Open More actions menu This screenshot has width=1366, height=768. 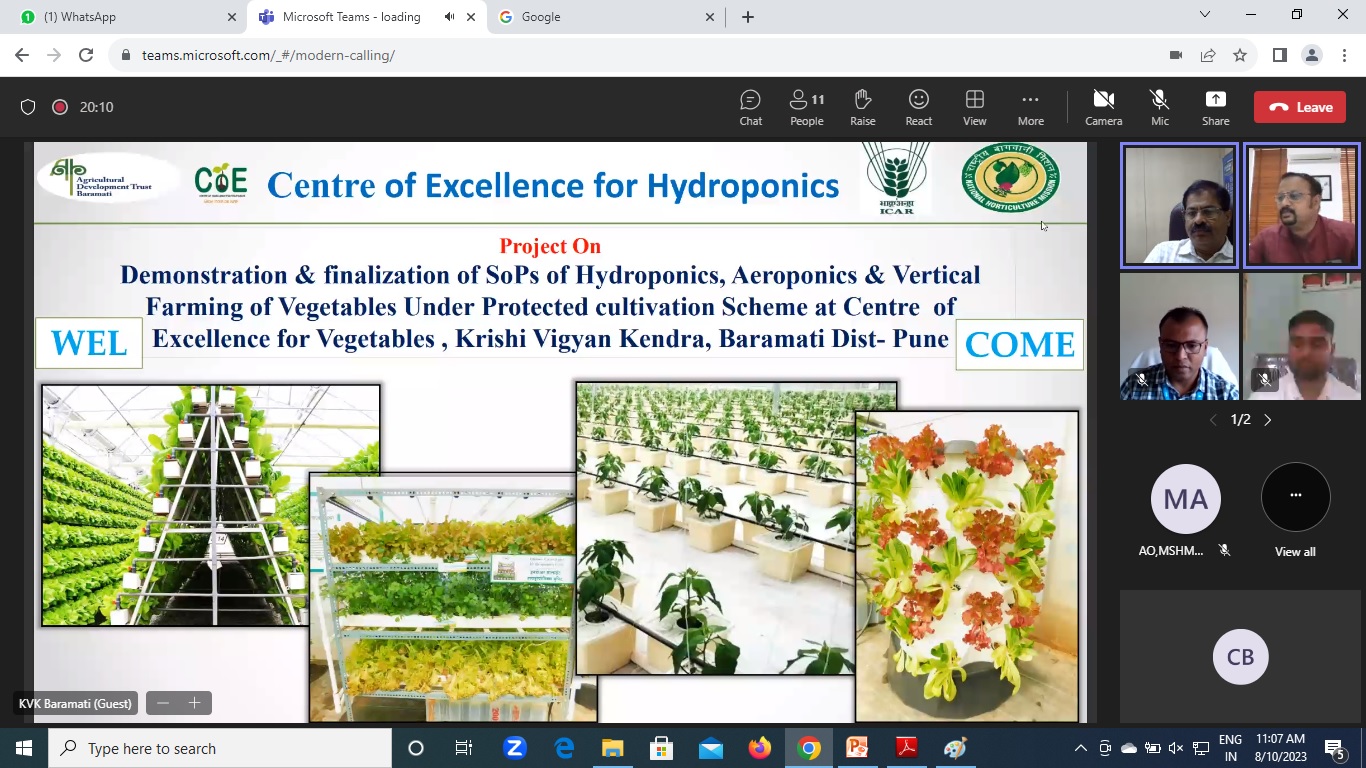coord(1030,107)
